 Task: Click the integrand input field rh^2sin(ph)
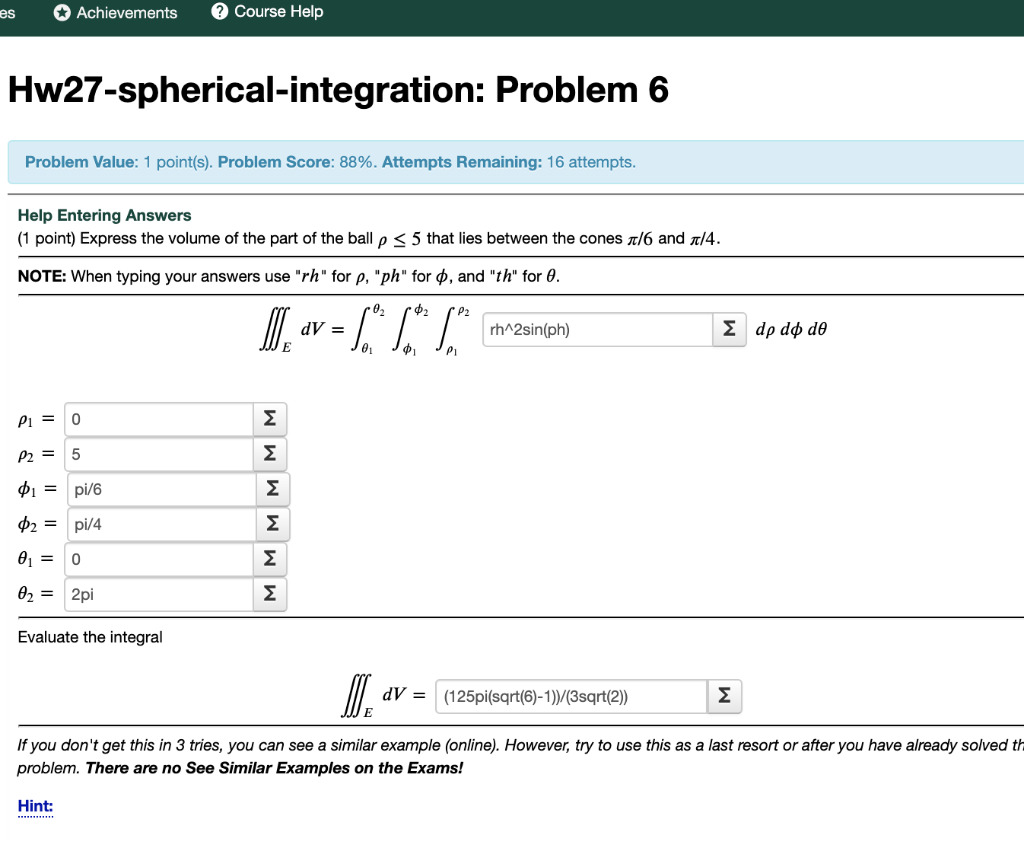[x=598, y=329]
